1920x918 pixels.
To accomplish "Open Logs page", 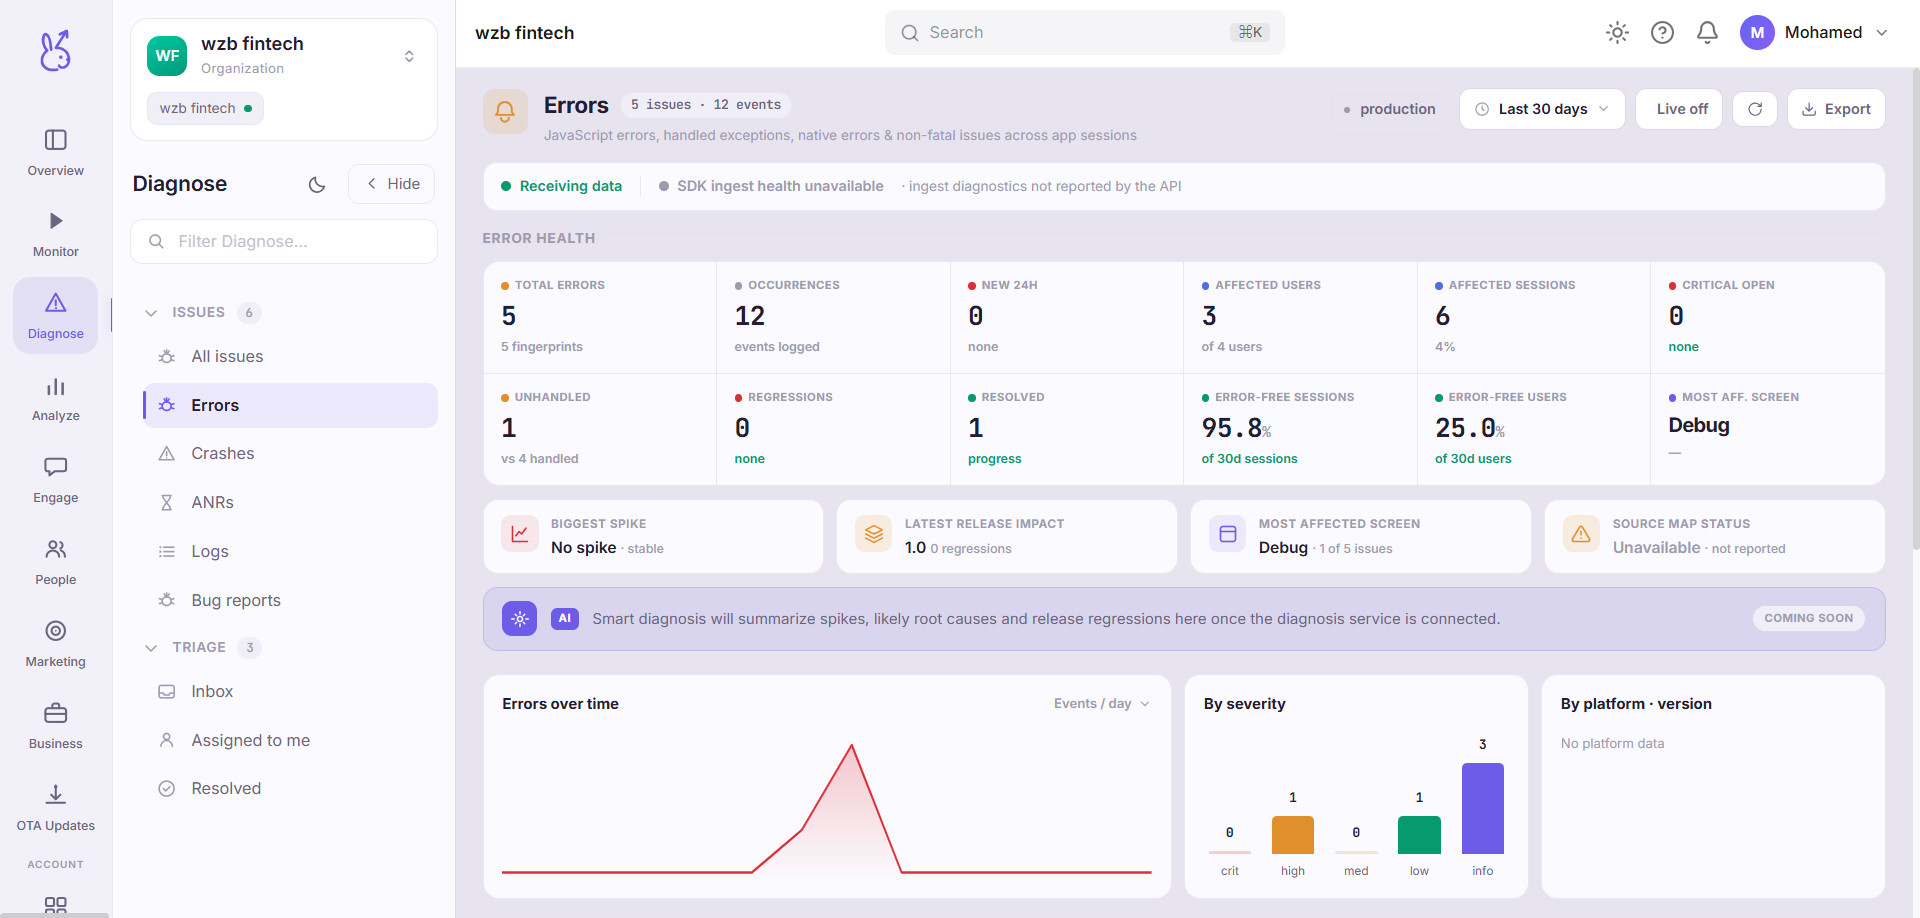I will click(x=290, y=552).
